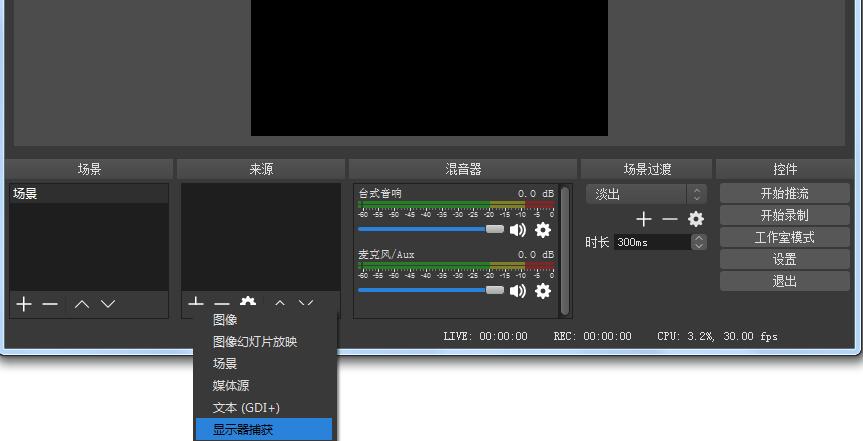Click the 开始录制 button
Image resolution: width=863 pixels, height=441 pixels.
784,215
